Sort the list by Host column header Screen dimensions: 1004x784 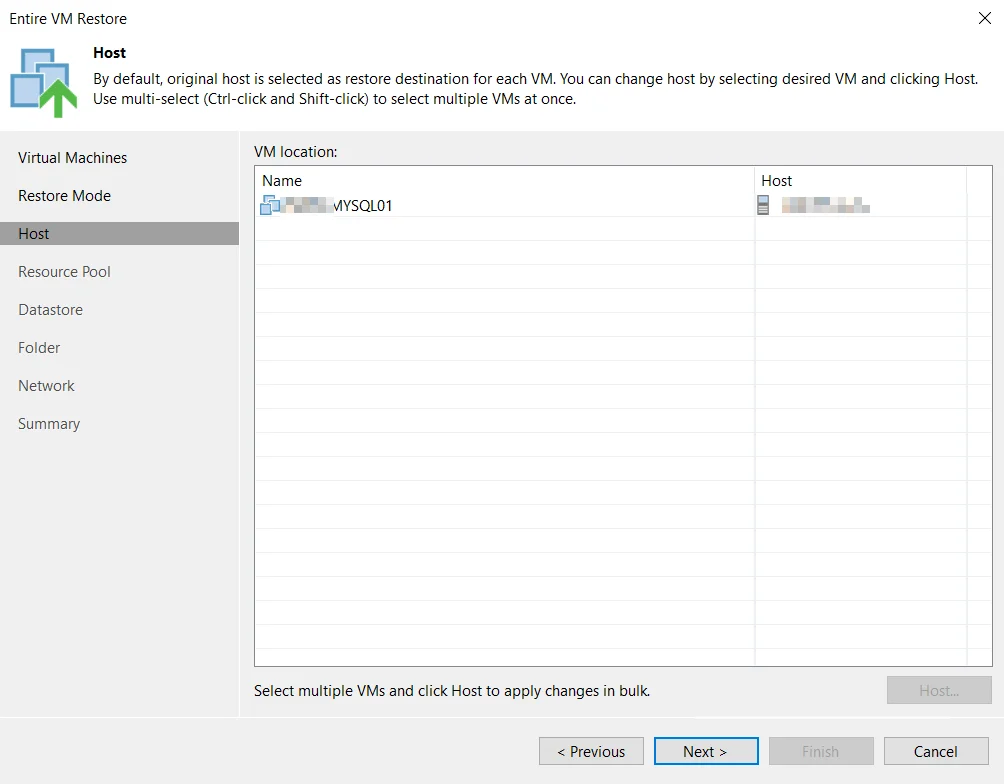[x=860, y=181]
